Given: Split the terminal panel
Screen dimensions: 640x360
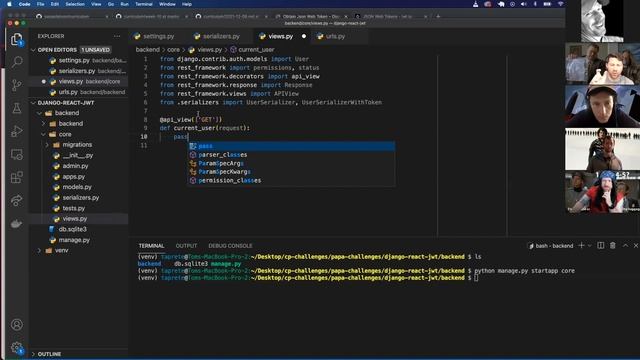Looking at the screenshot, I should (600, 245).
